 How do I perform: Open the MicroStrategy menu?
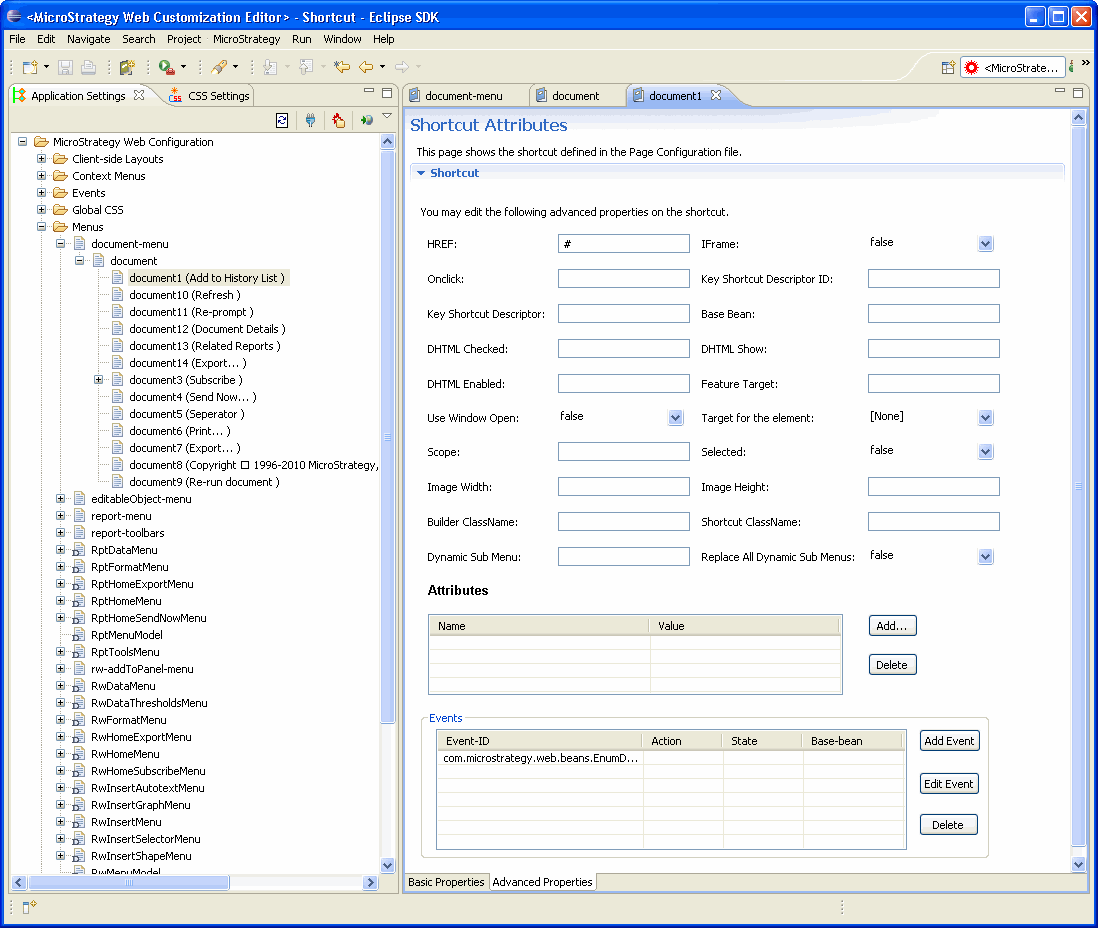pyautogui.click(x=246, y=39)
